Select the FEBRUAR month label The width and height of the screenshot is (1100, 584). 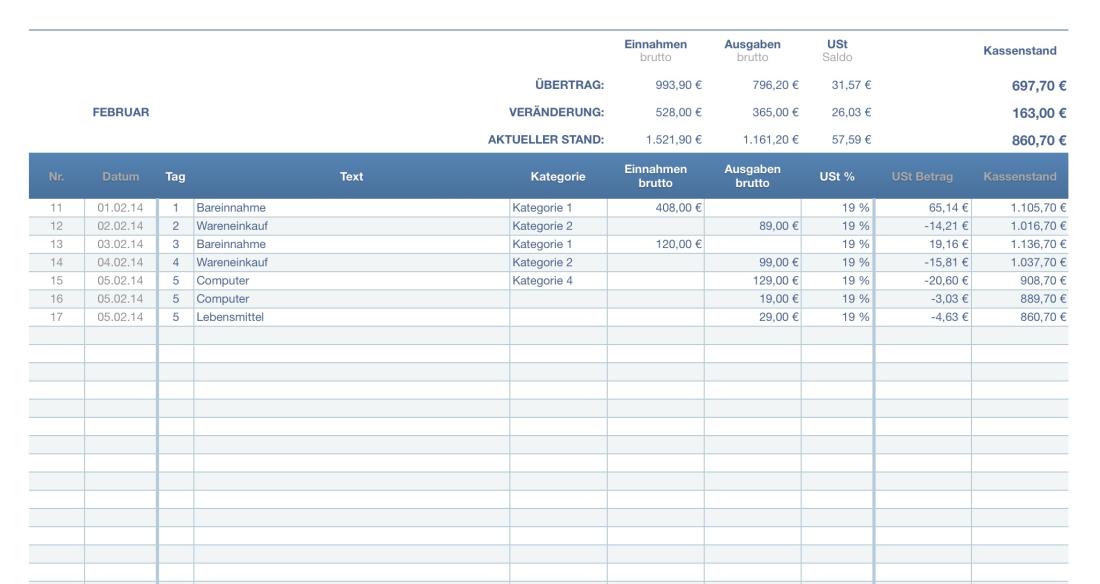pyautogui.click(x=119, y=110)
